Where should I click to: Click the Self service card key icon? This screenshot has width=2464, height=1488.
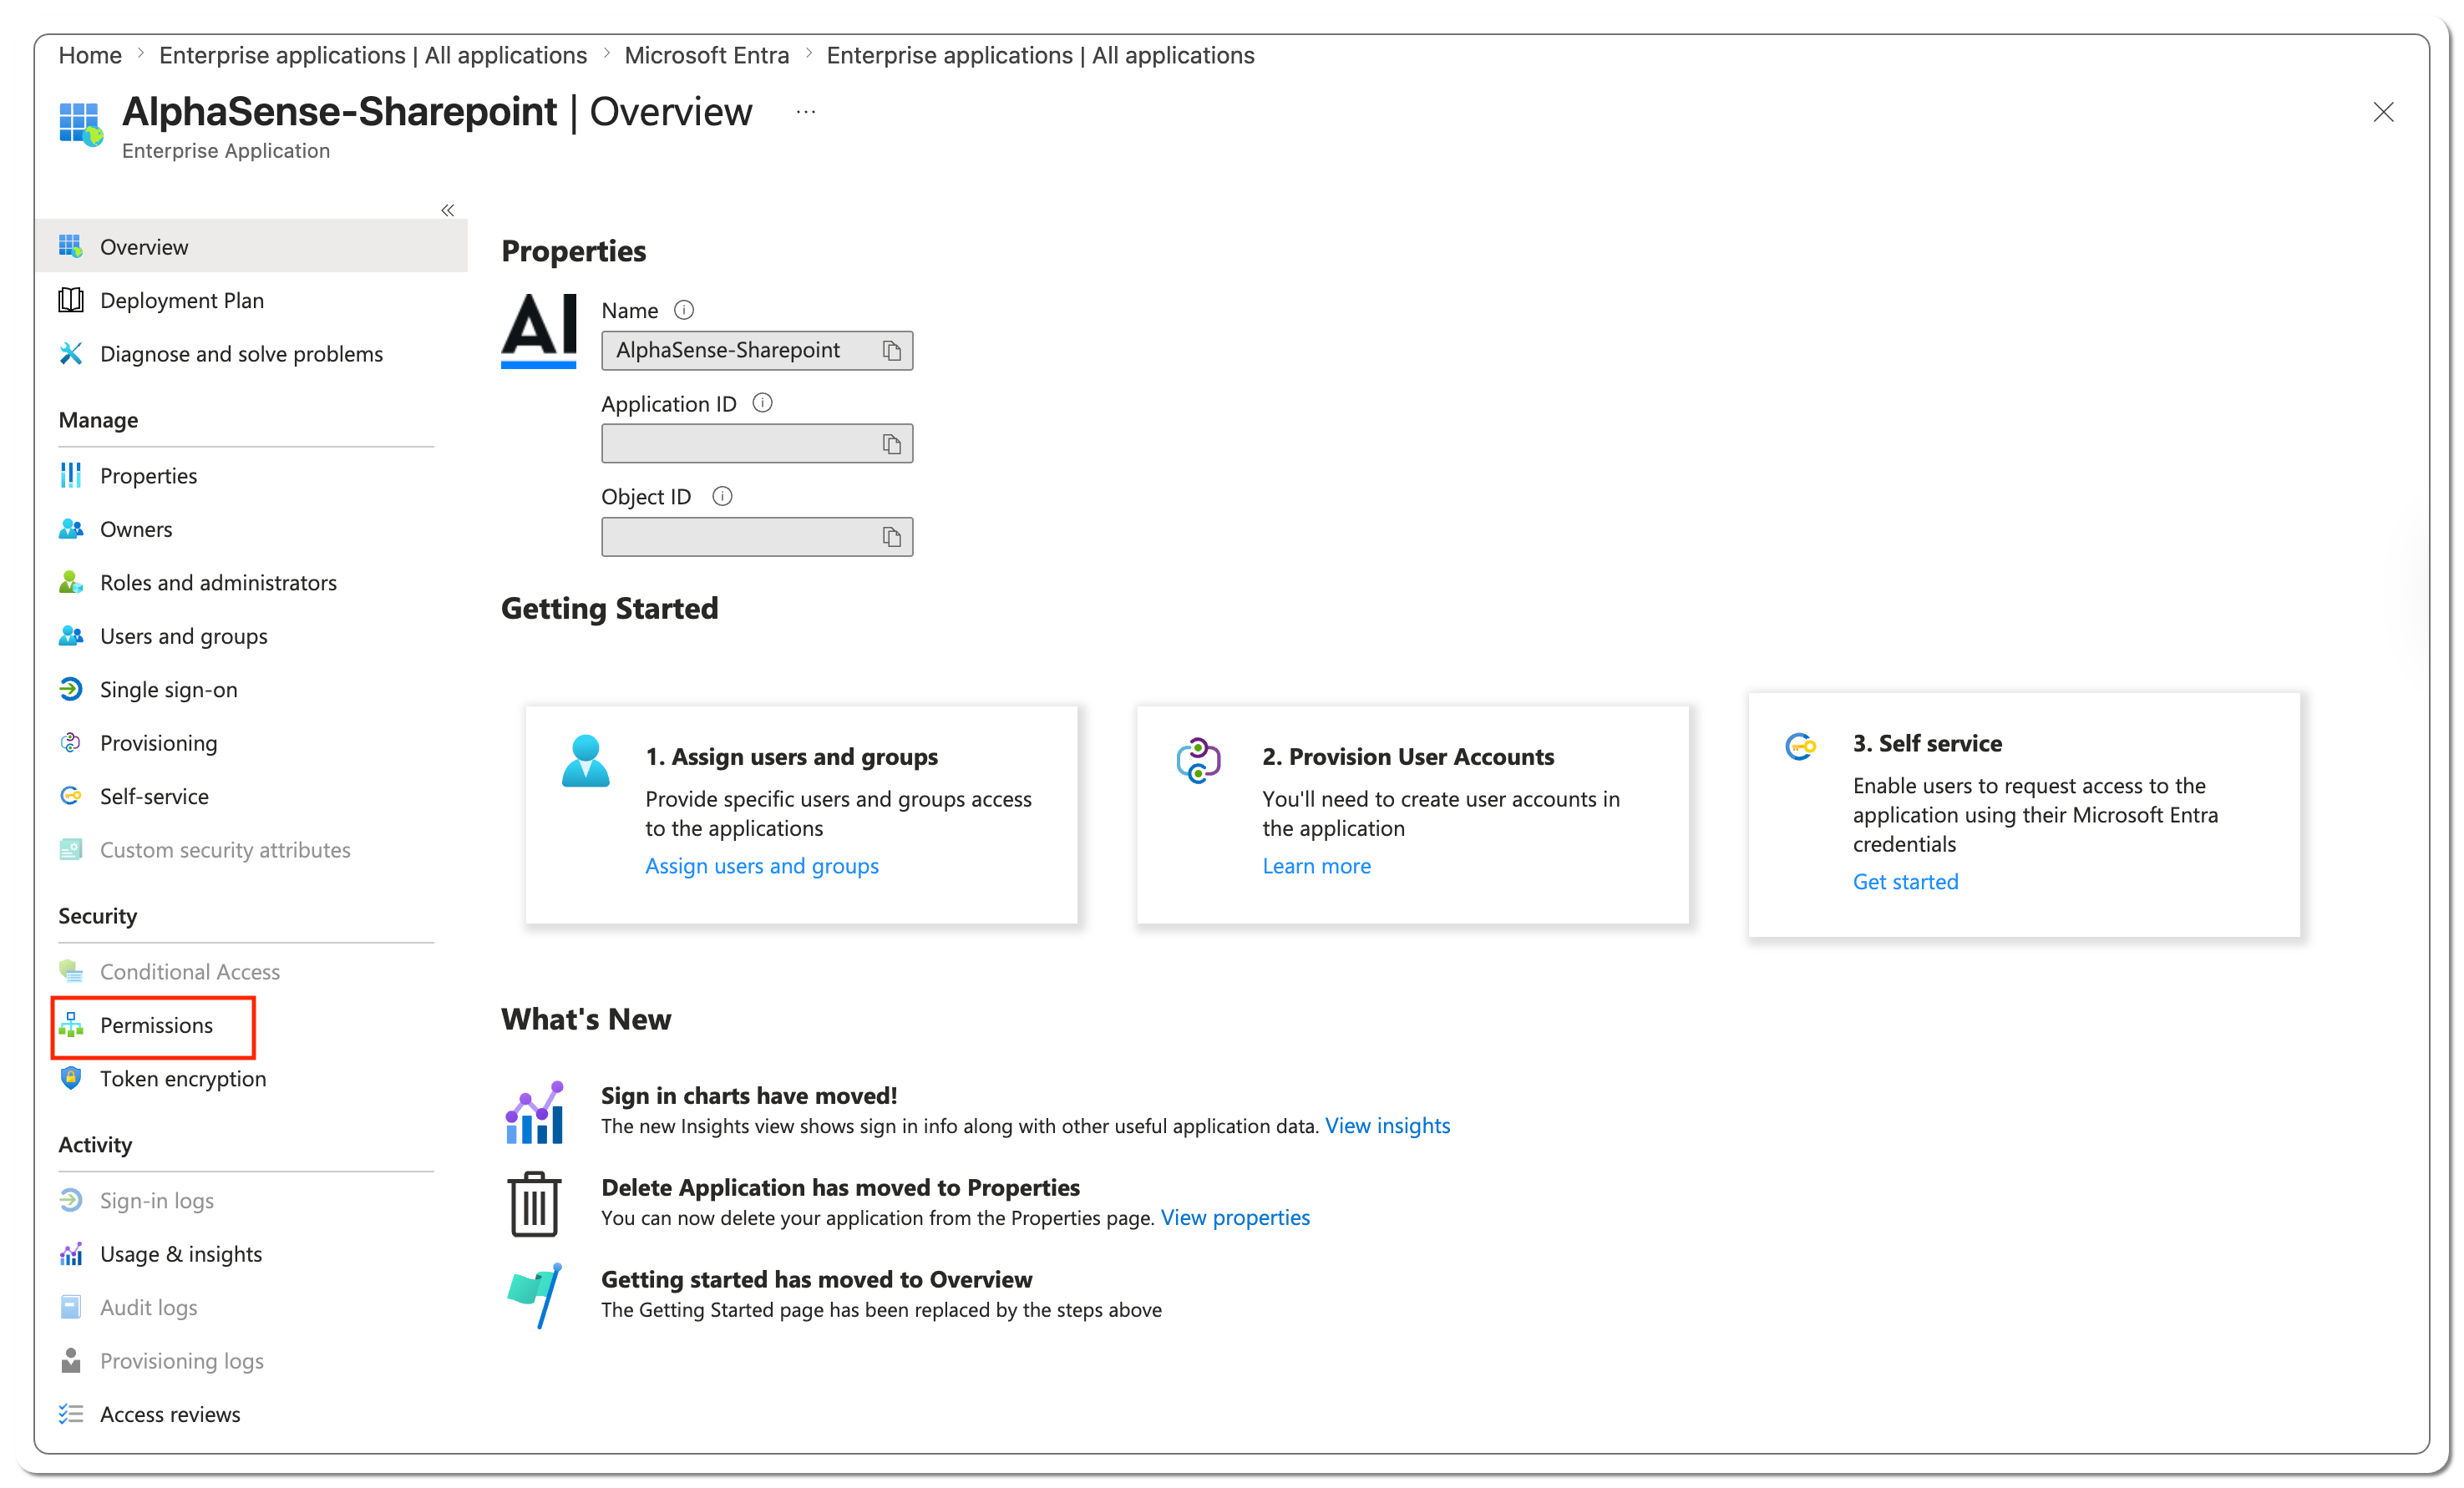click(x=1800, y=746)
